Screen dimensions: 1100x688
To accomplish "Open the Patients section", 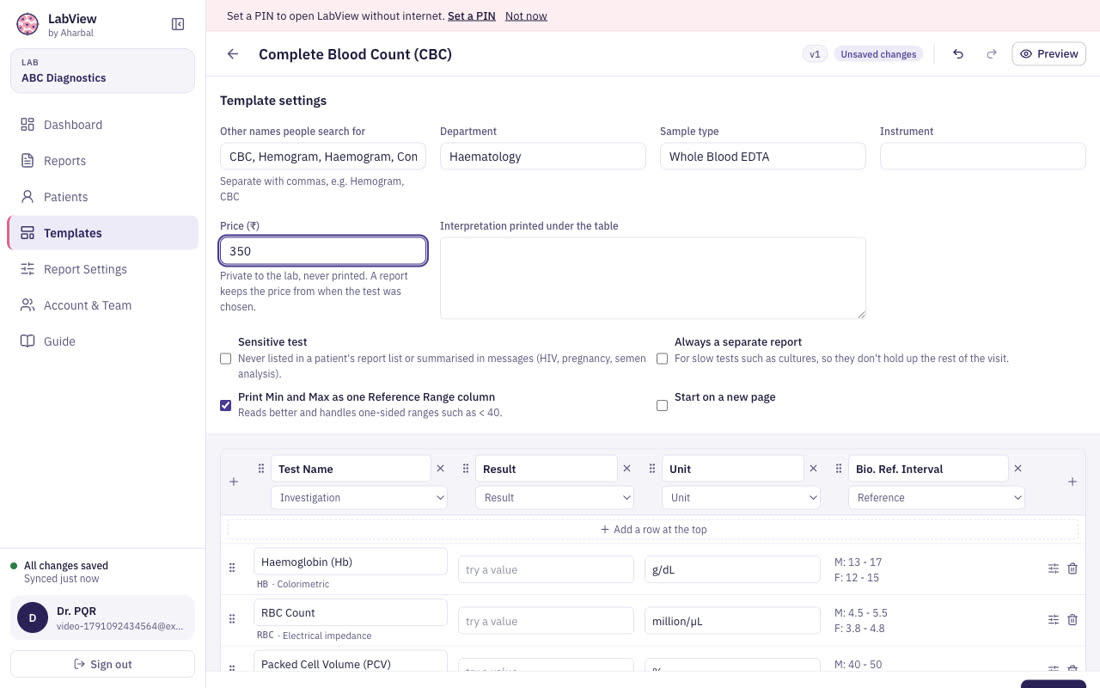I will click(x=102, y=197).
